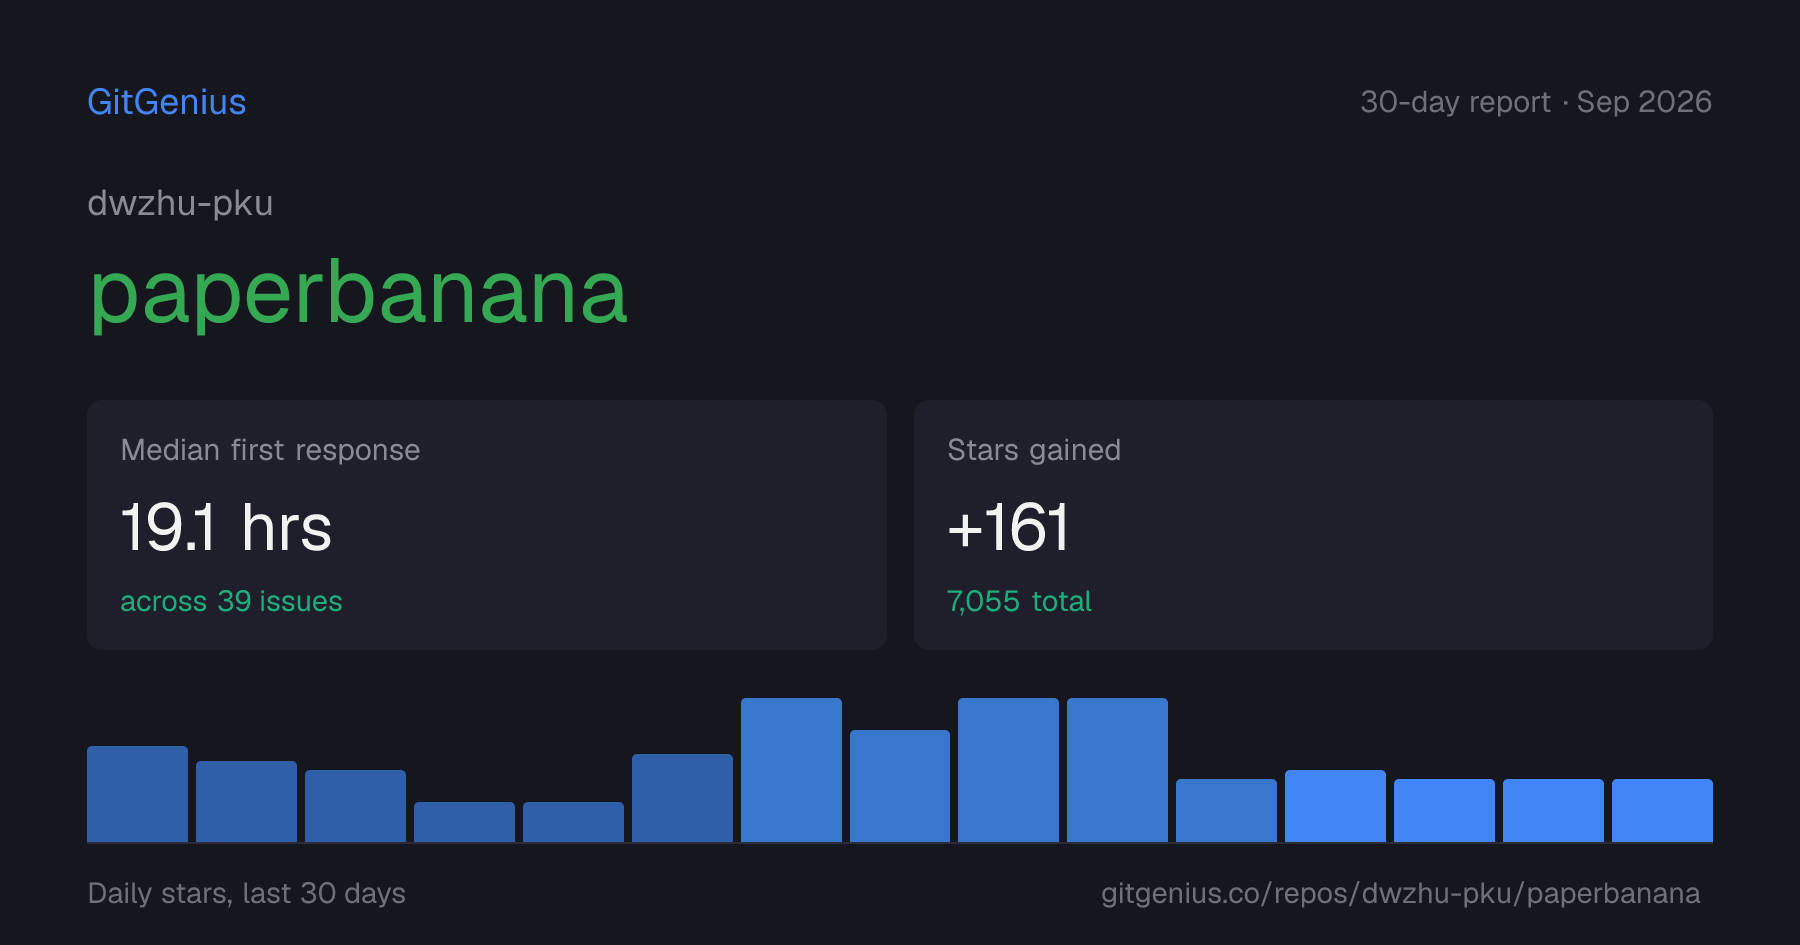1800x945 pixels.
Task: Select the tenth tall bar in chart
Action: [x=1117, y=770]
